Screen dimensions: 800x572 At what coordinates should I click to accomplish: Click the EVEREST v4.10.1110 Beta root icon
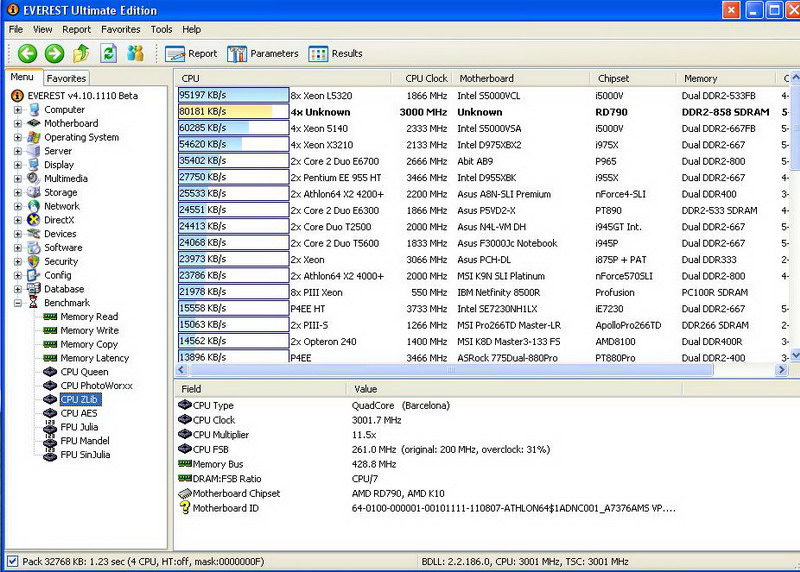pyautogui.click(x=17, y=95)
